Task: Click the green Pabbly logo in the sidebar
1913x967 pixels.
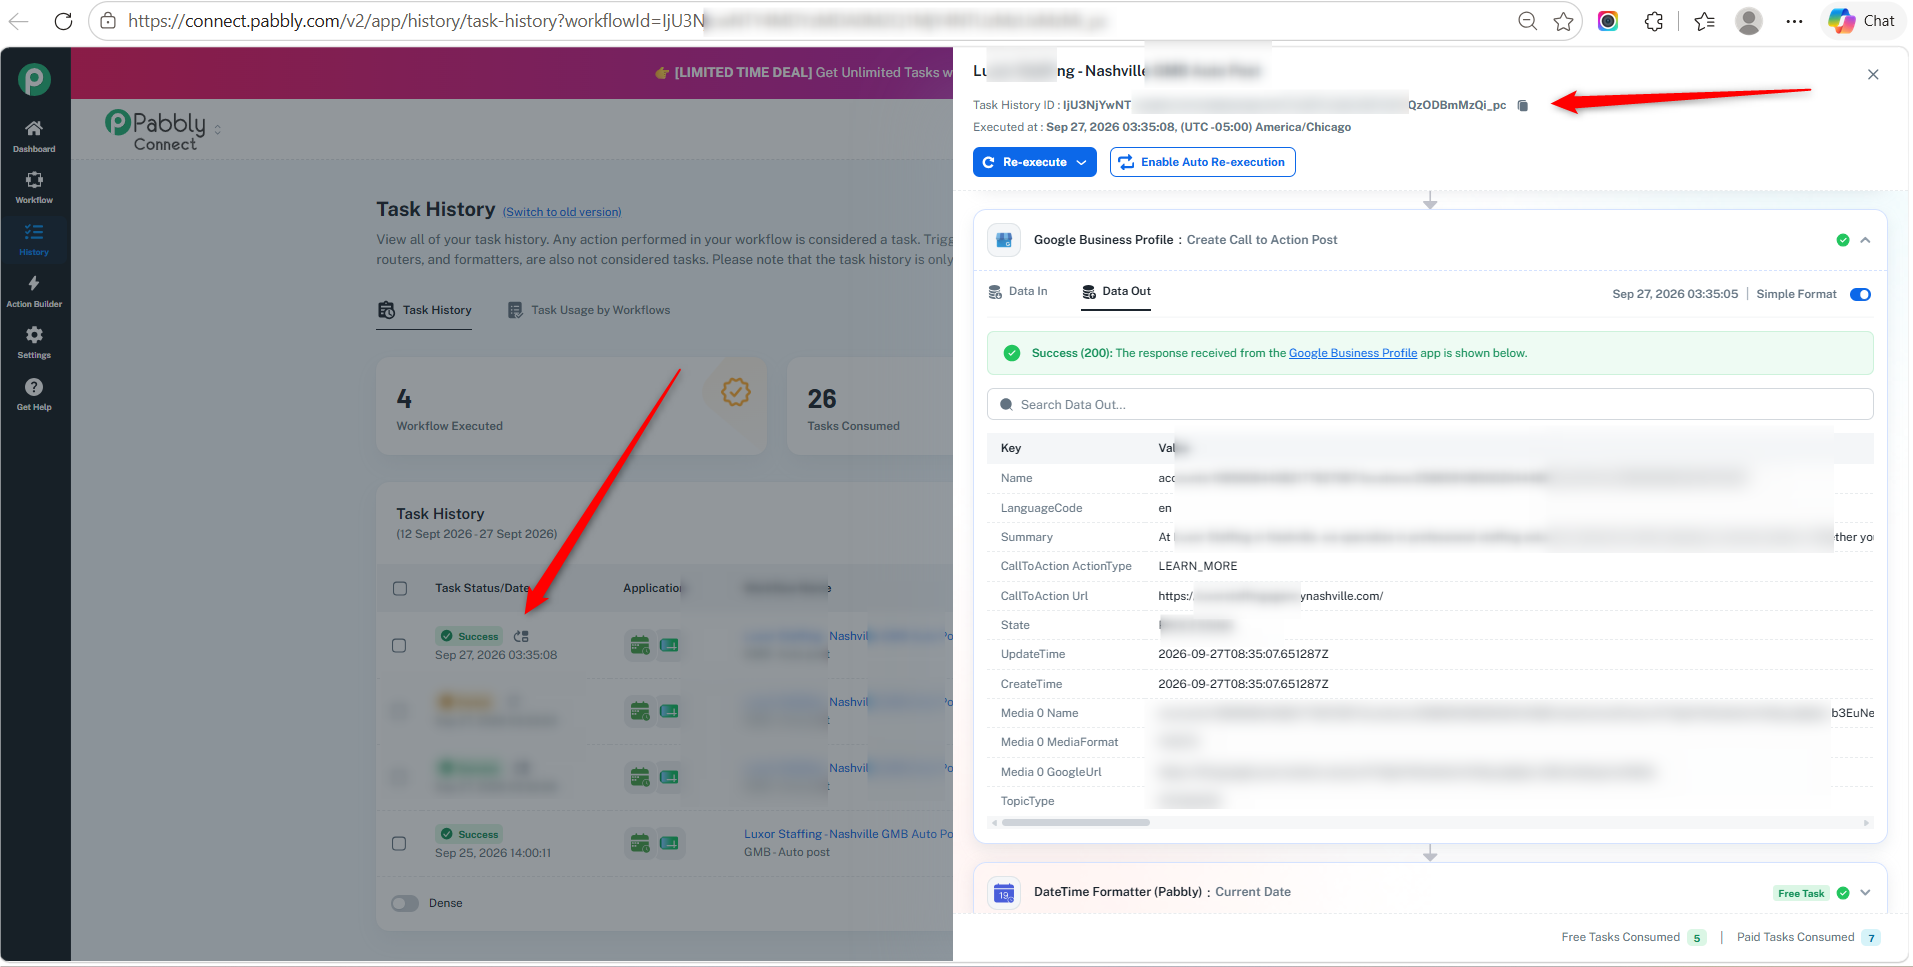Action: [34, 79]
